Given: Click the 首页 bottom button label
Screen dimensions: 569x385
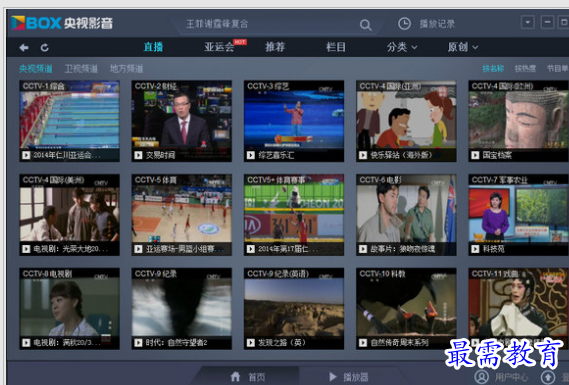Looking at the screenshot, I should tap(257, 377).
